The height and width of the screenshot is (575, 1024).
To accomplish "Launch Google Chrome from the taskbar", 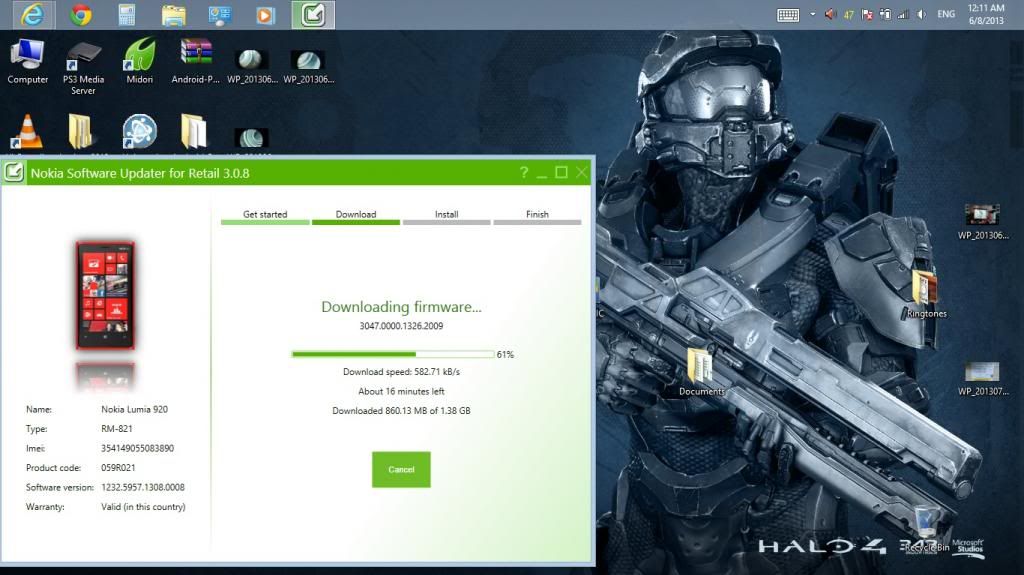I will [x=82, y=15].
